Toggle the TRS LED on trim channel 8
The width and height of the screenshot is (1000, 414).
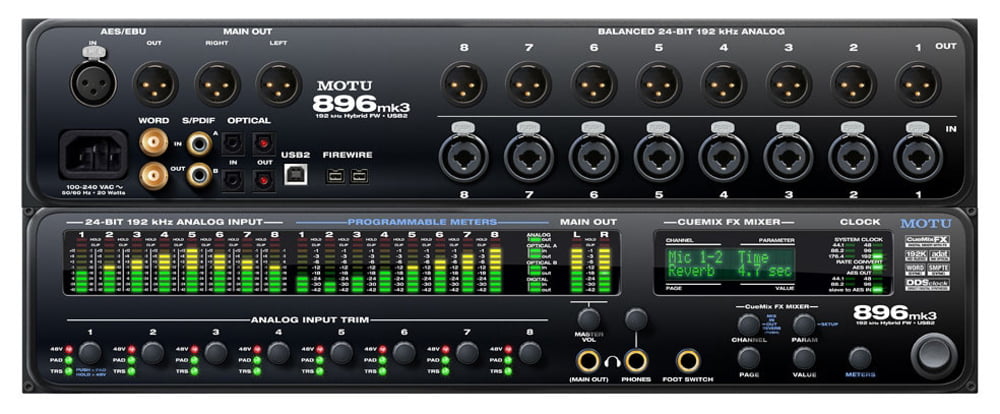coord(508,371)
